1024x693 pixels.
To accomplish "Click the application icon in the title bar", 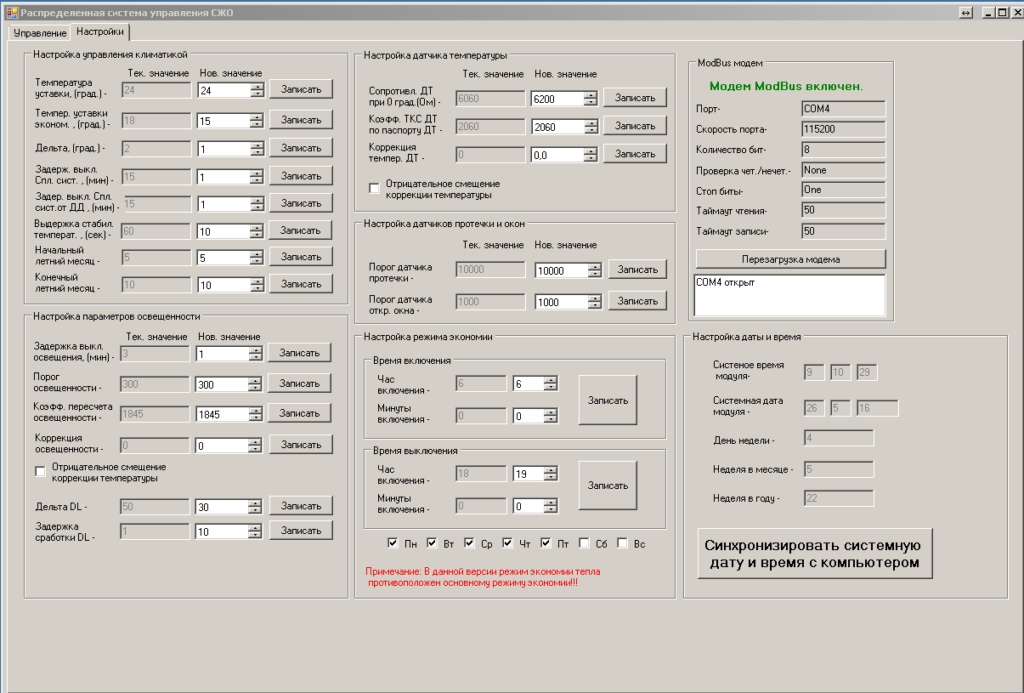I will point(13,11).
